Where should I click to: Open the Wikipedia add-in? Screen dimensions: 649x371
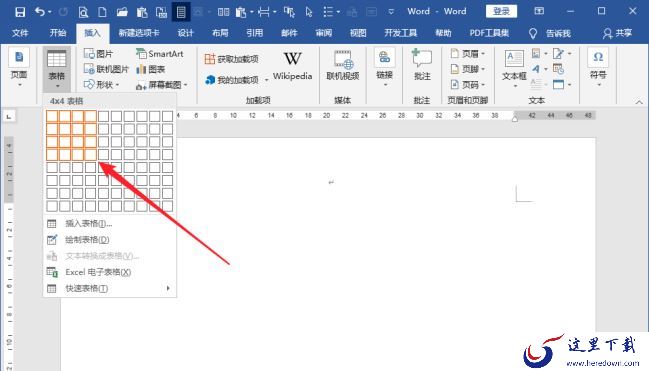(292, 66)
